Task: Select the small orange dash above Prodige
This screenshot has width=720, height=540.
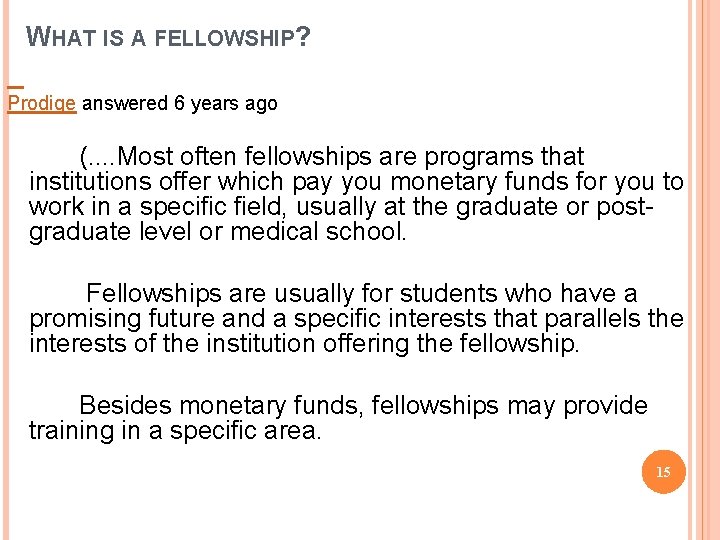Action: [16, 87]
